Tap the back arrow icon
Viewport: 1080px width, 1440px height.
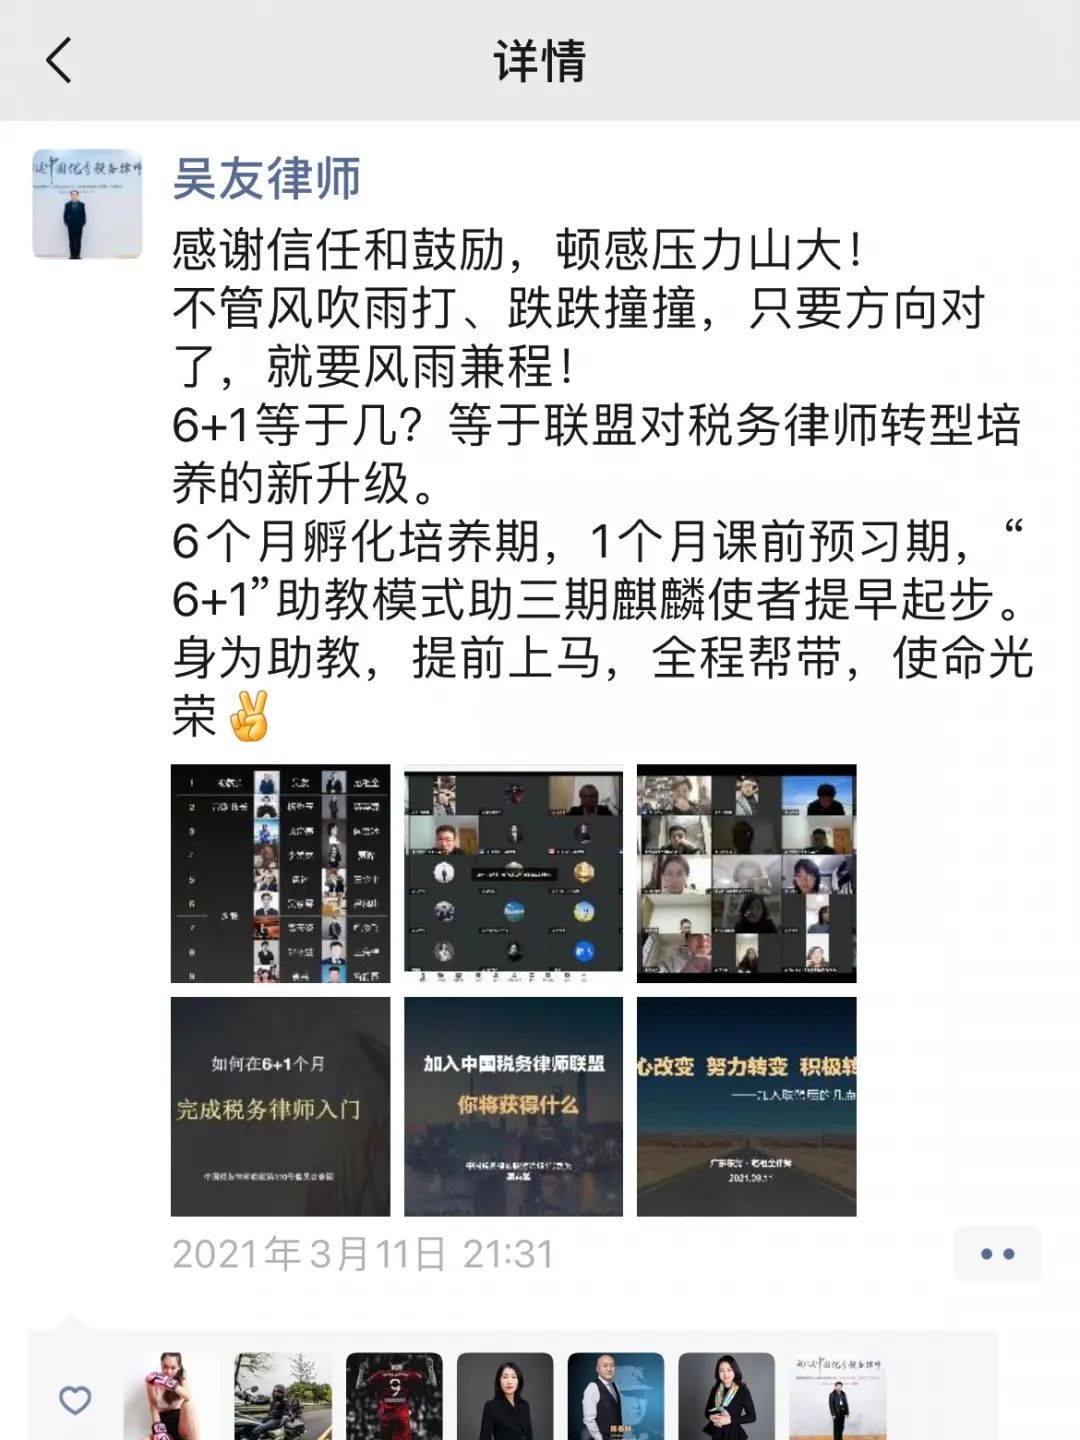(x=60, y=60)
